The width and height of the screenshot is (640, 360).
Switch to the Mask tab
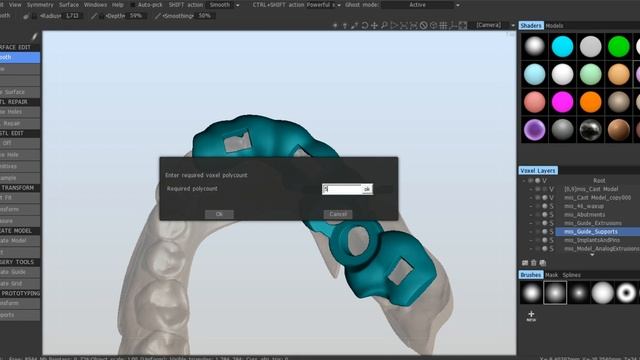click(551, 275)
